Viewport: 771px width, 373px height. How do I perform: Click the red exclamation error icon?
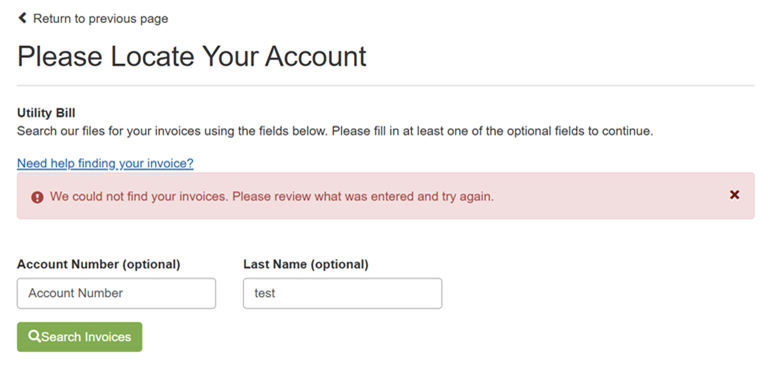coord(37,197)
